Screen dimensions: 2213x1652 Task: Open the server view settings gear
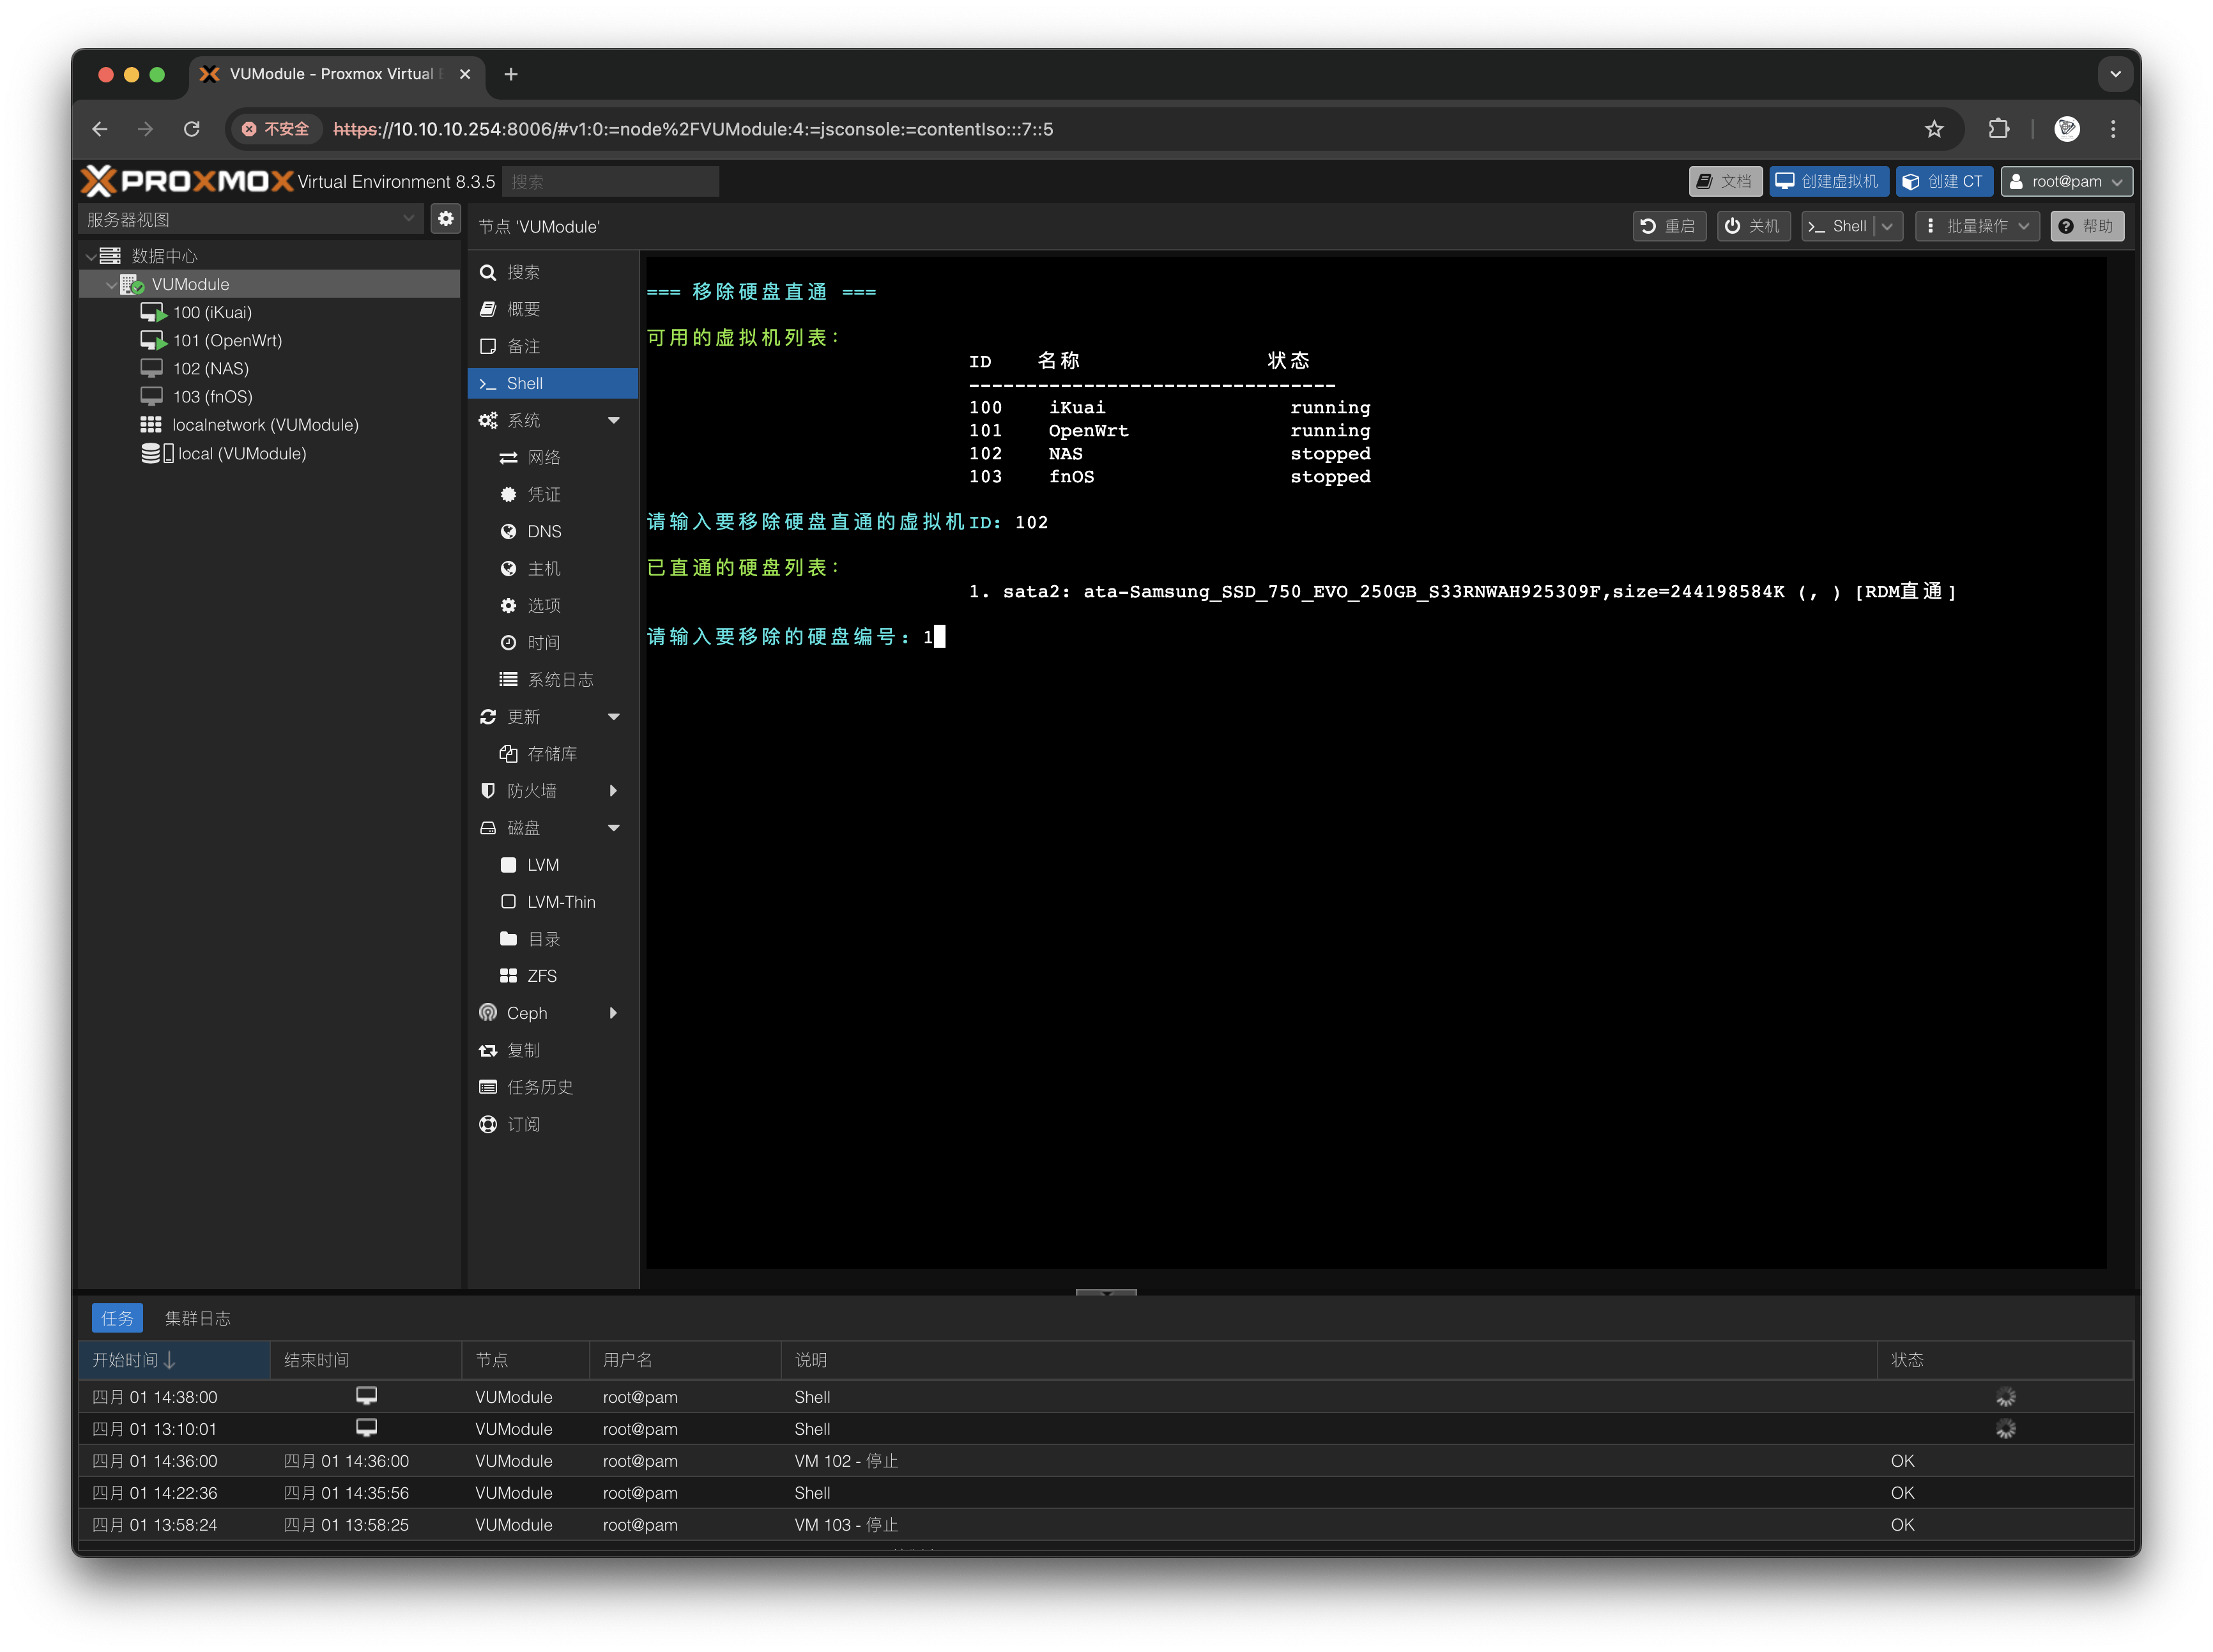pos(446,218)
